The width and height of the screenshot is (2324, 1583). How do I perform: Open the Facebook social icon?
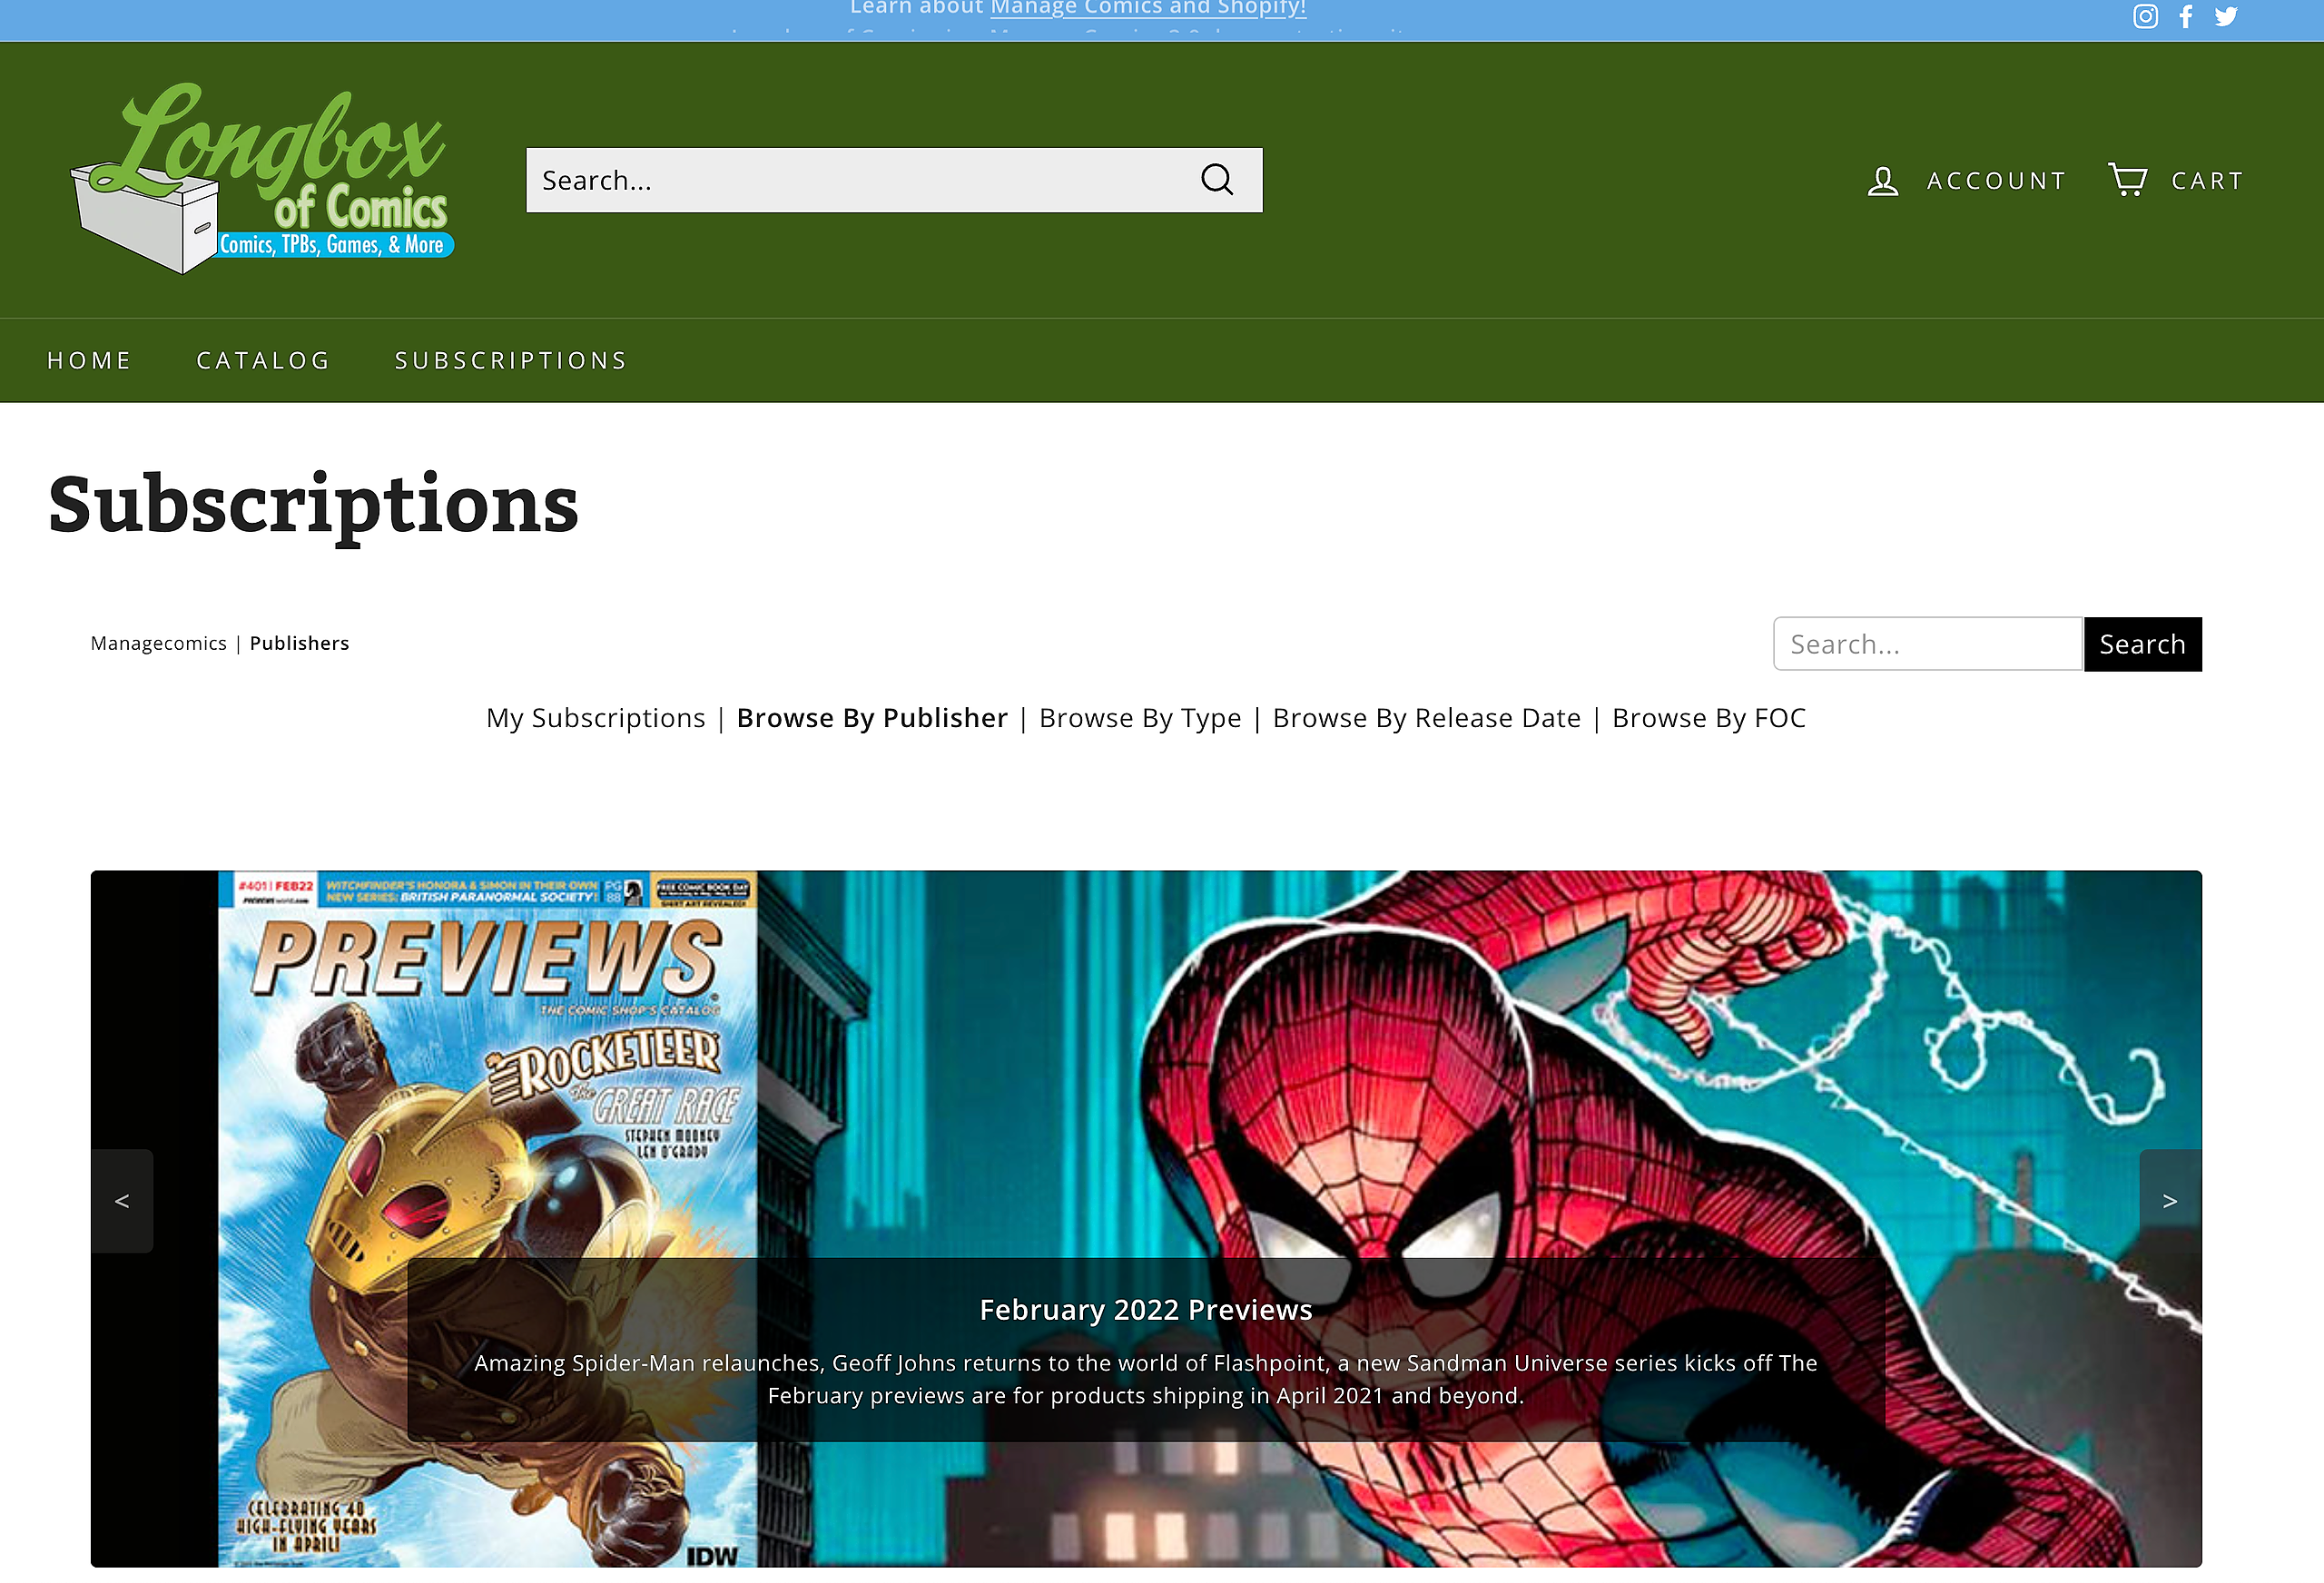[2186, 16]
